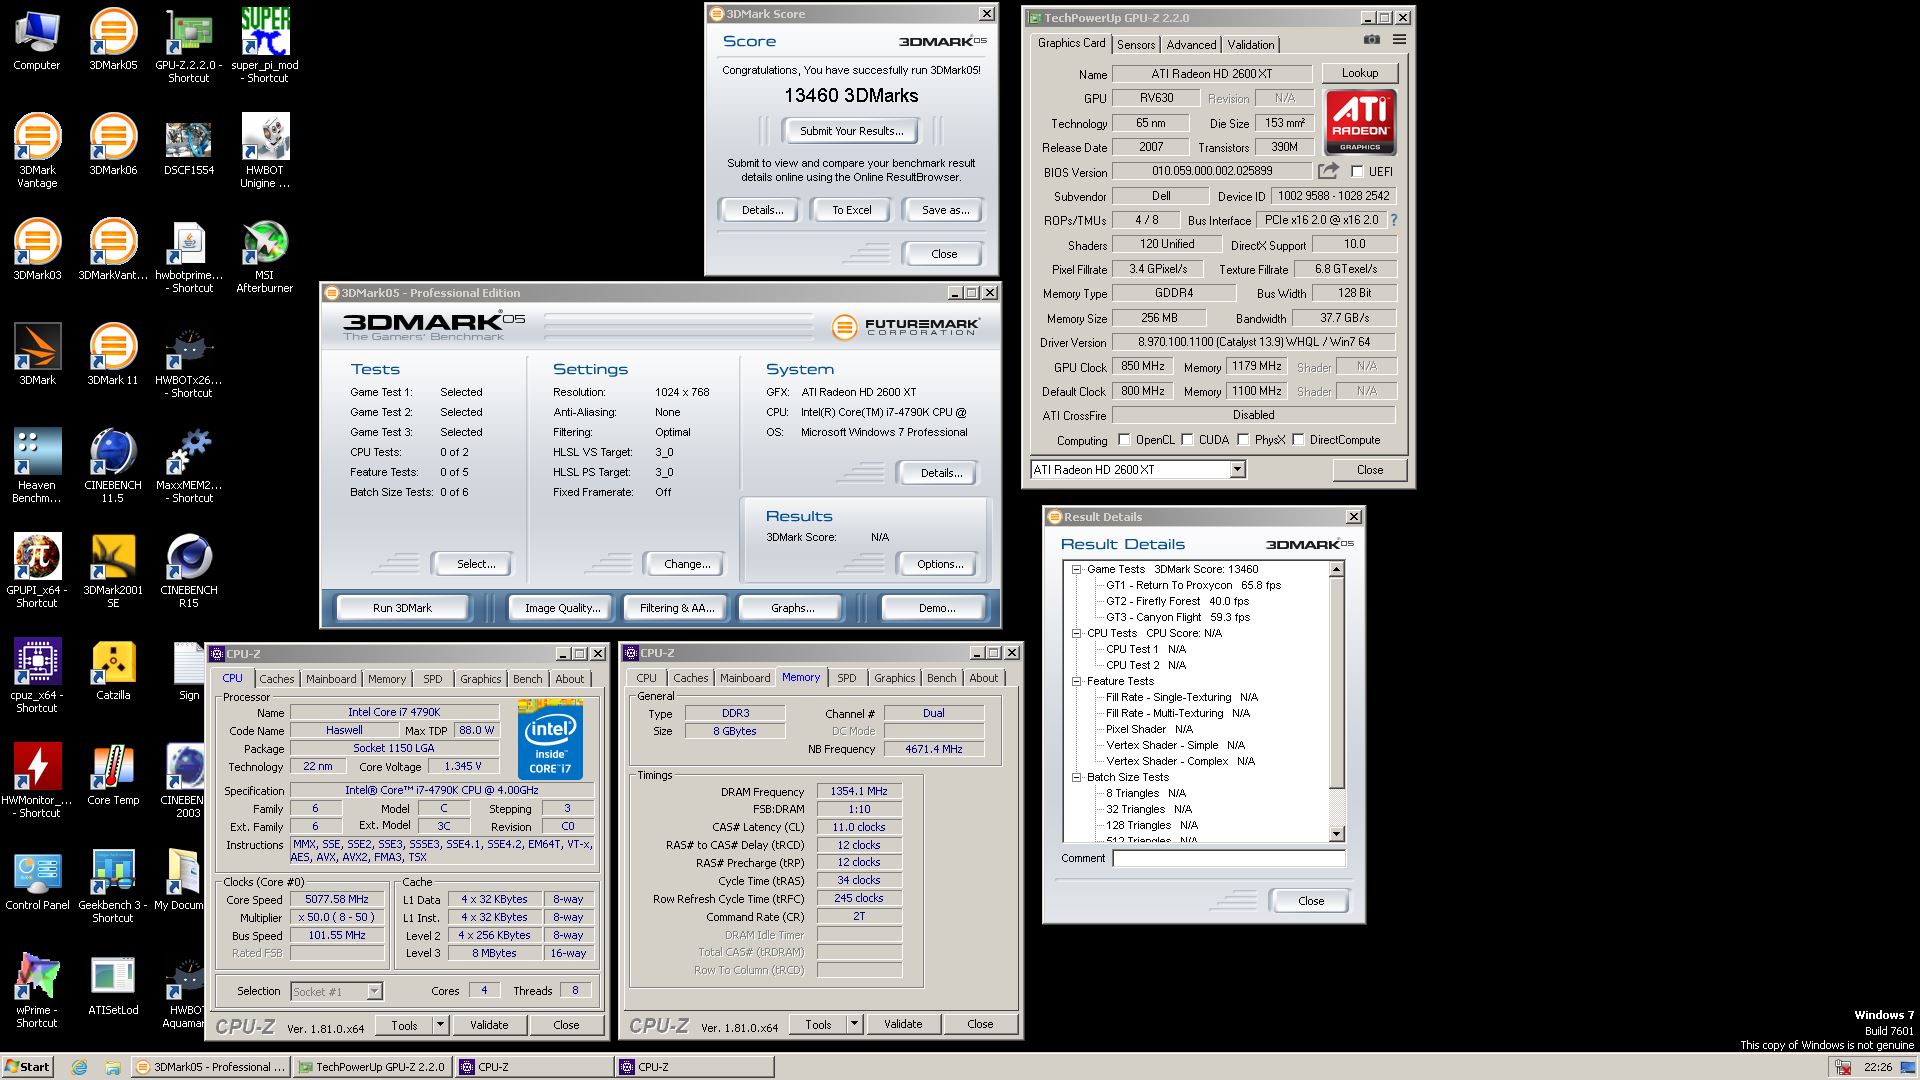The width and height of the screenshot is (1920, 1080).
Task: Open GPUPI_x64 shortcut icon
Action: [x=37, y=572]
